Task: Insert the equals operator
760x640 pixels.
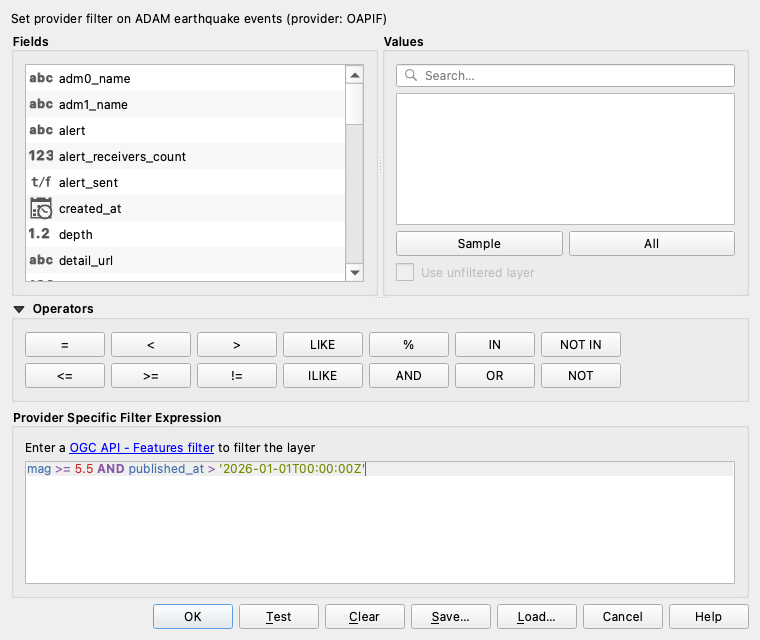Action: click(65, 345)
